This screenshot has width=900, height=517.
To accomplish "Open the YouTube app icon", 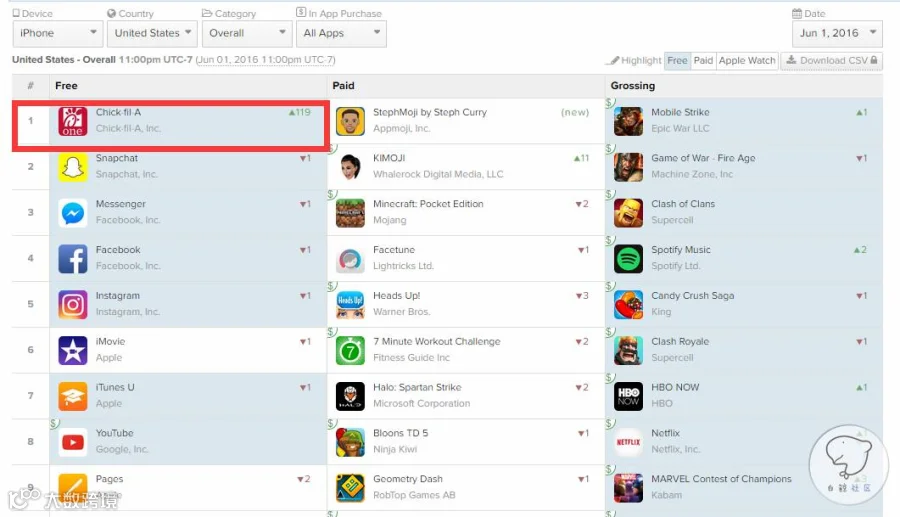I will (x=72, y=442).
